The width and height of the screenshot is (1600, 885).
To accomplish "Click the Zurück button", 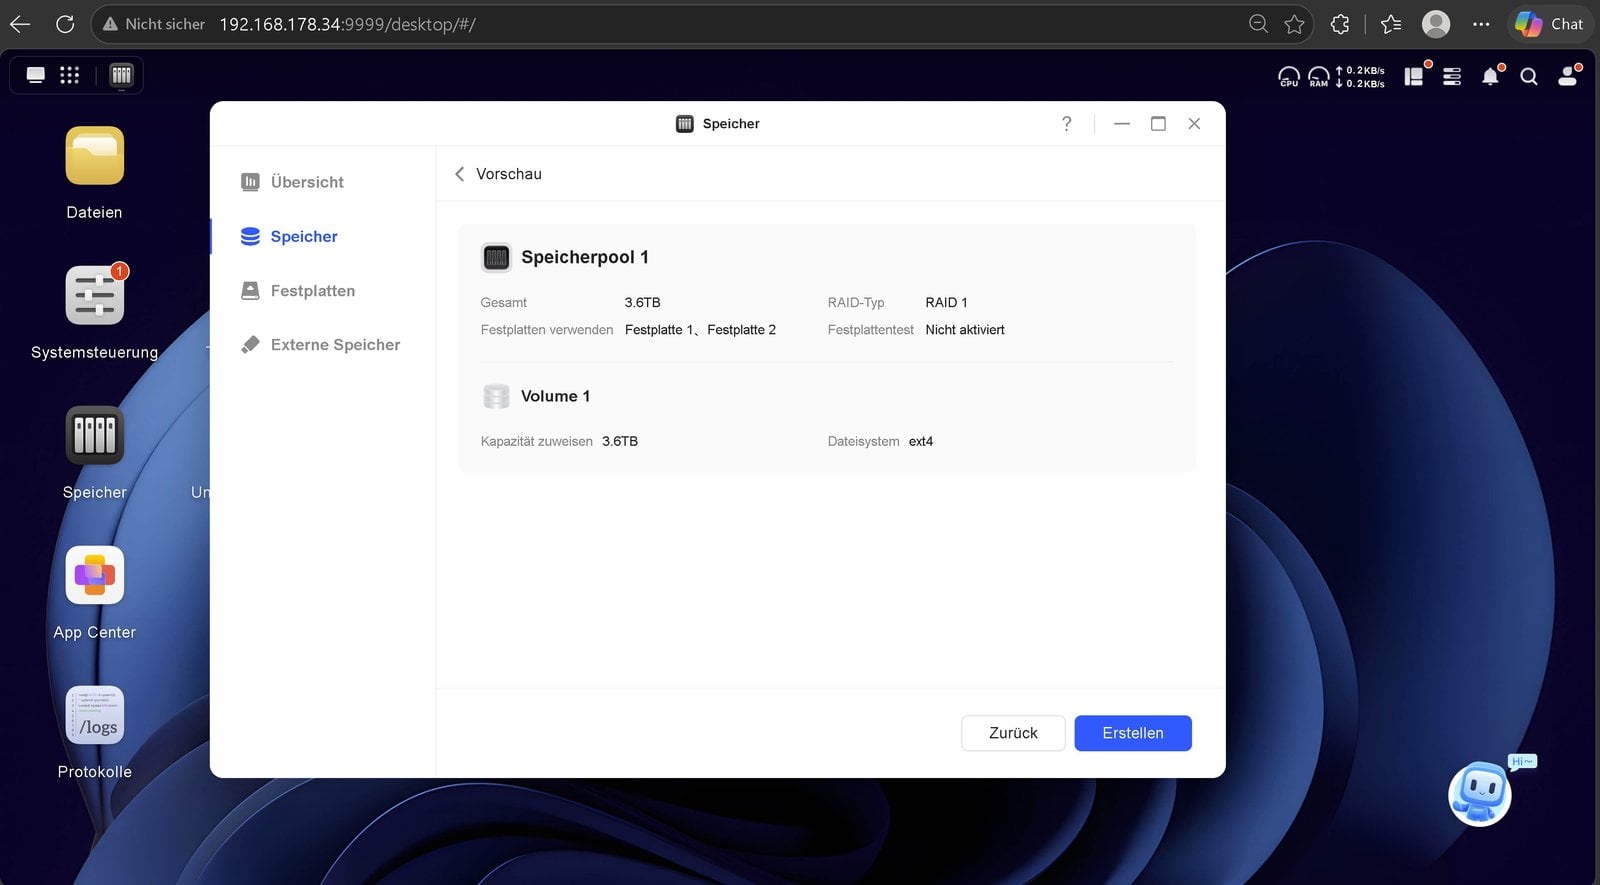I will 1013,733.
